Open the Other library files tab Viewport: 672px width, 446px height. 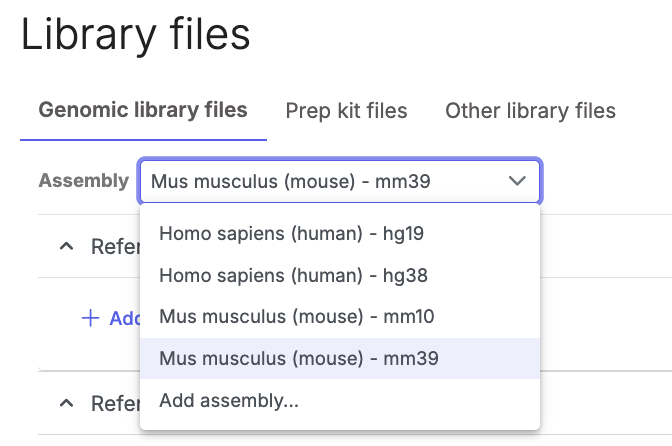click(530, 110)
